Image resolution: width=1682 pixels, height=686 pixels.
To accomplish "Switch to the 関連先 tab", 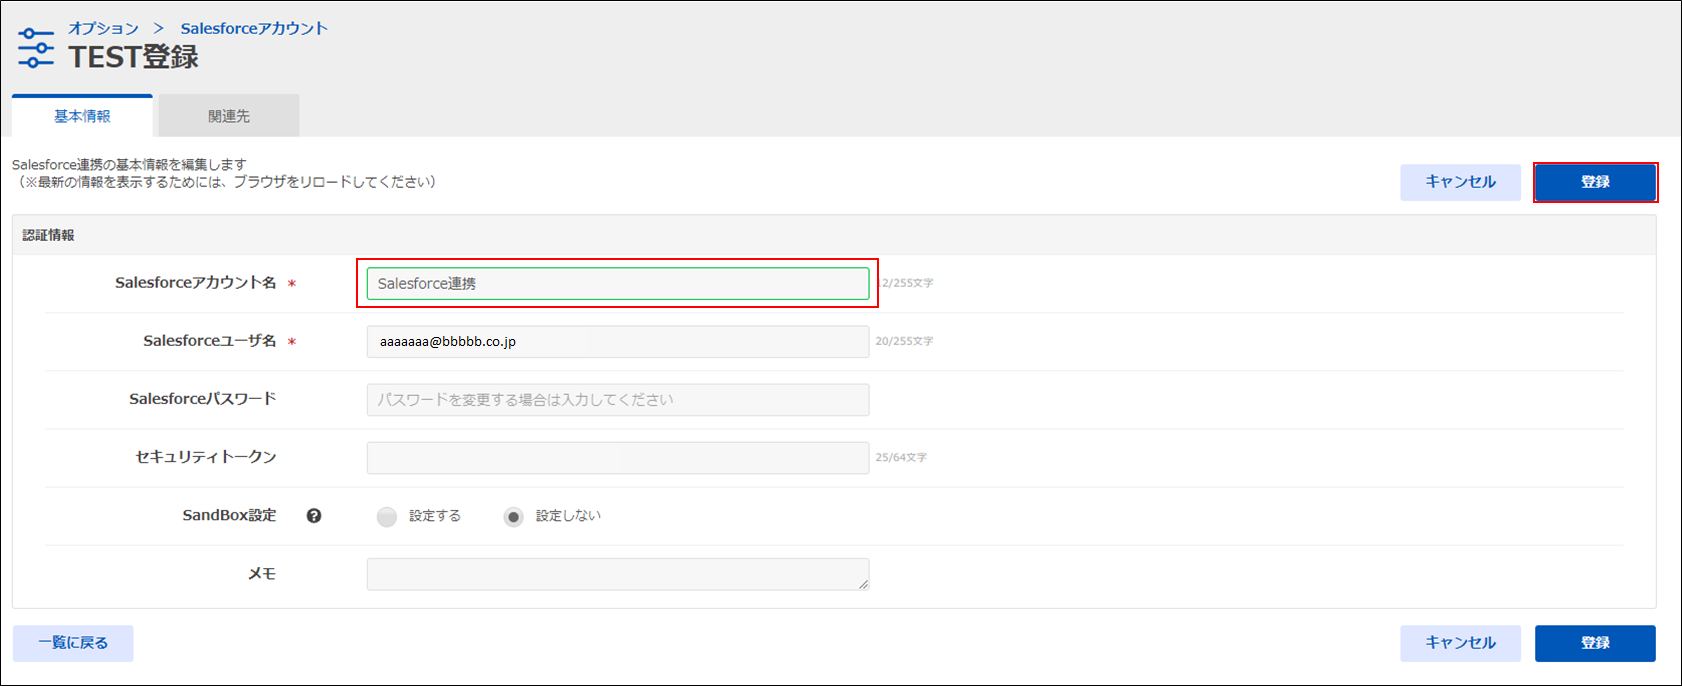I will tap(229, 116).
